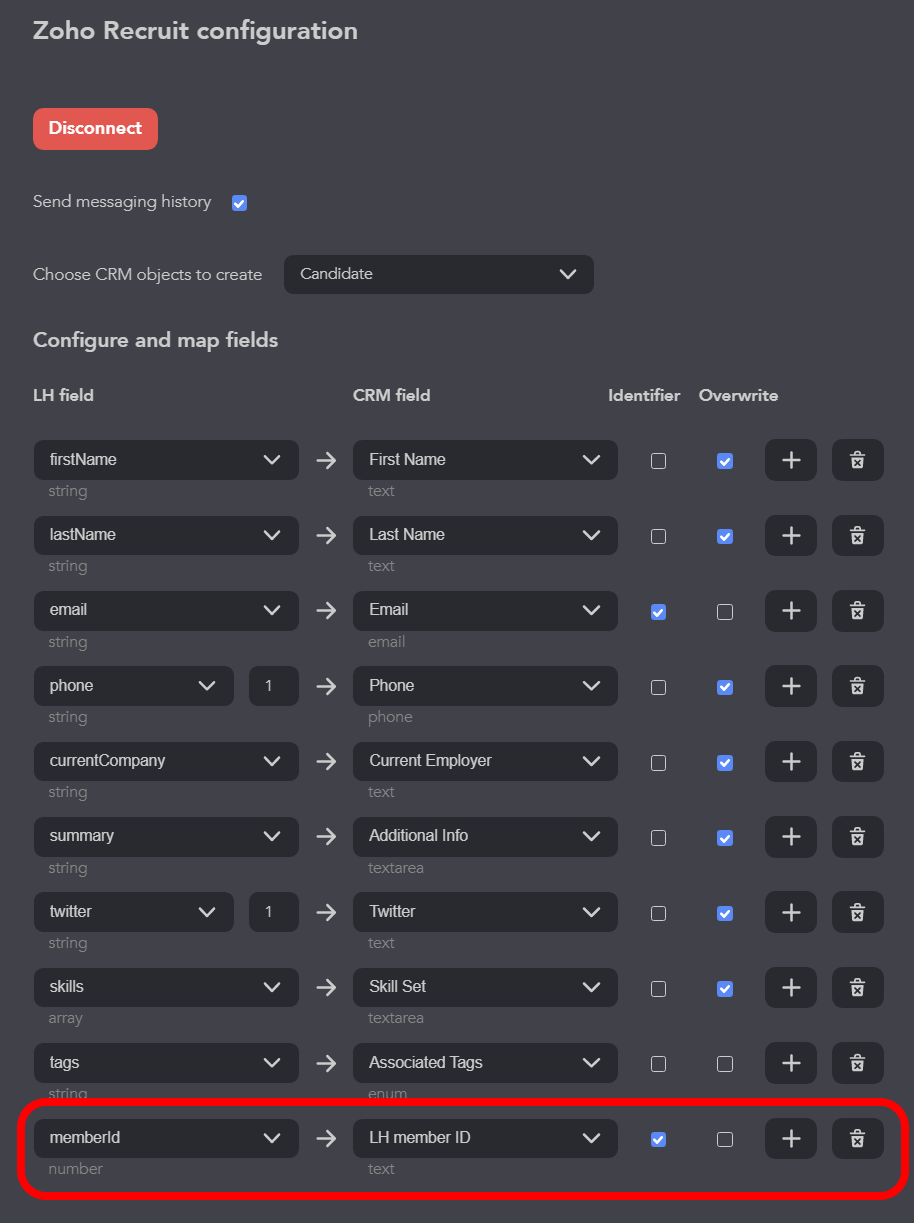Click the phone index field showing 1
The image size is (914, 1223).
click(274, 686)
